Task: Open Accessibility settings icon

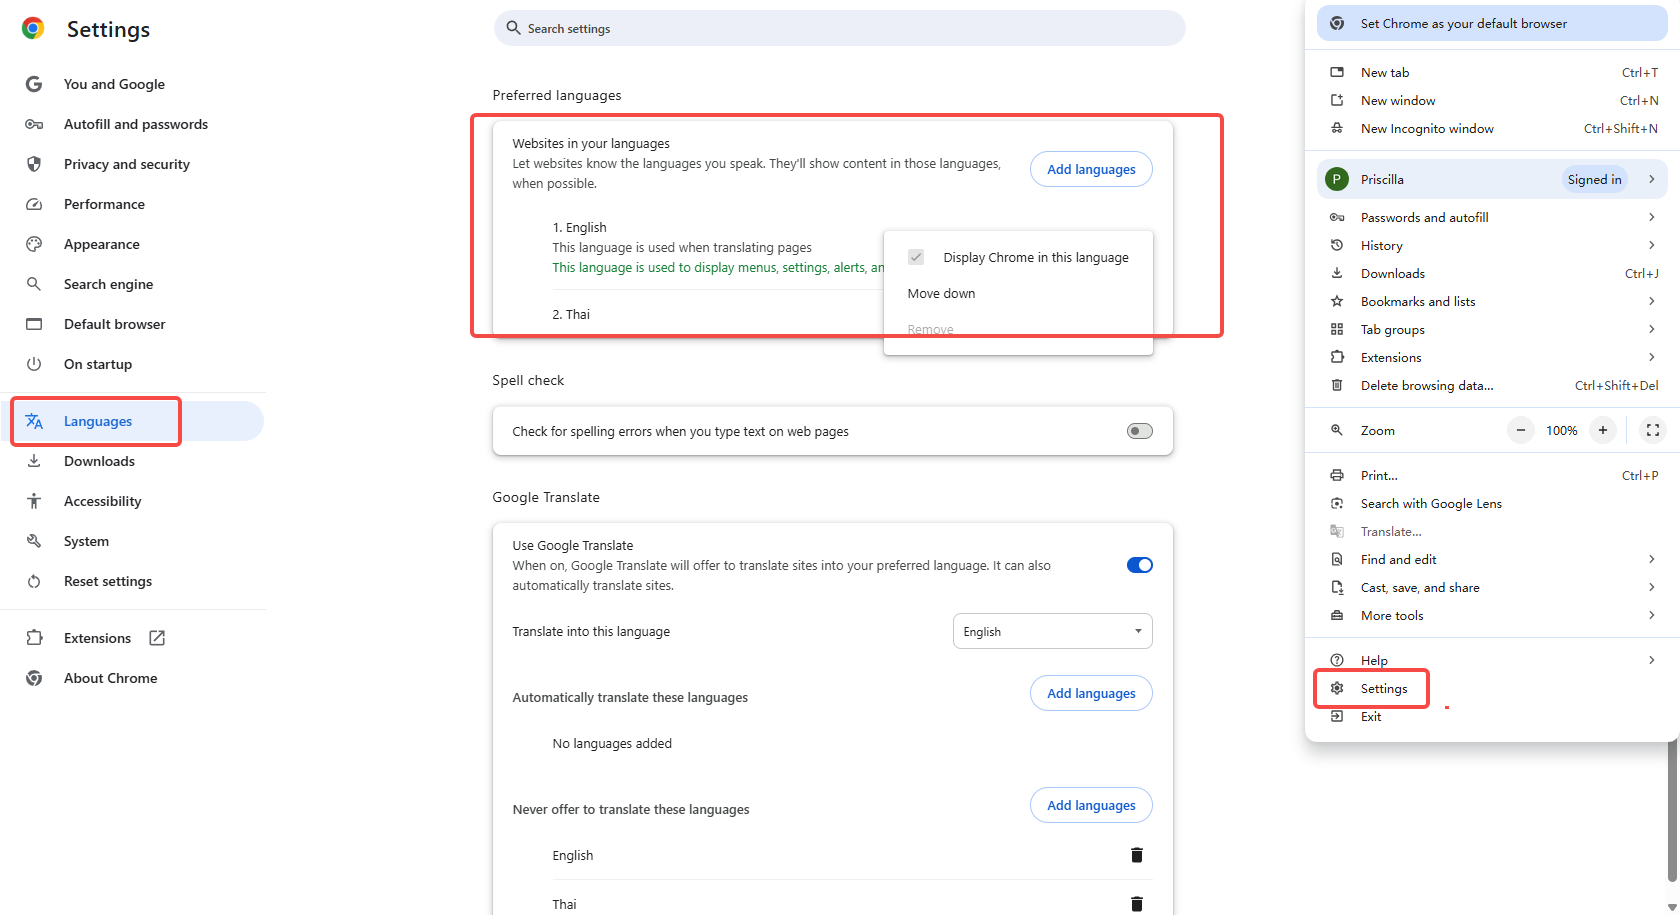Action: pos(33,500)
